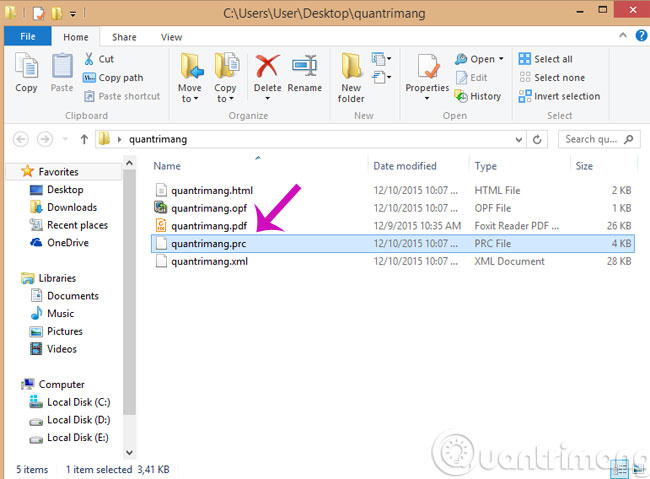The image size is (650, 479).
Task: Select the quantrimang.html file
Action: (x=393, y=190)
